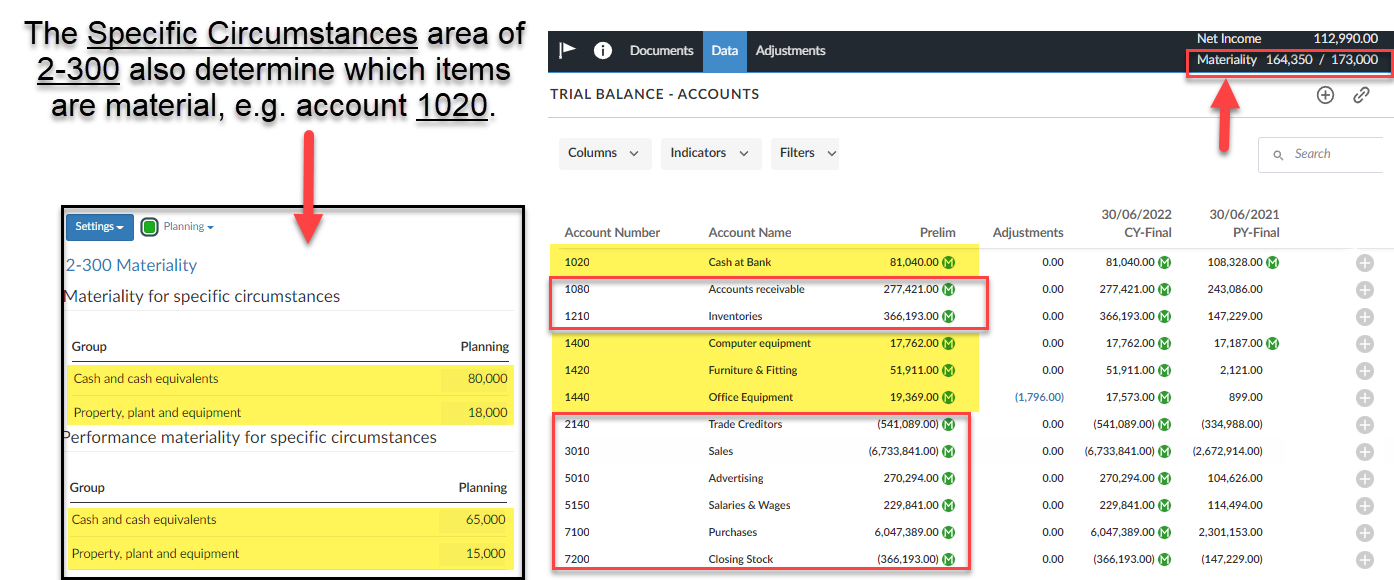Open the Indicators dropdown
1394x580 pixels.
pos(709,153)
